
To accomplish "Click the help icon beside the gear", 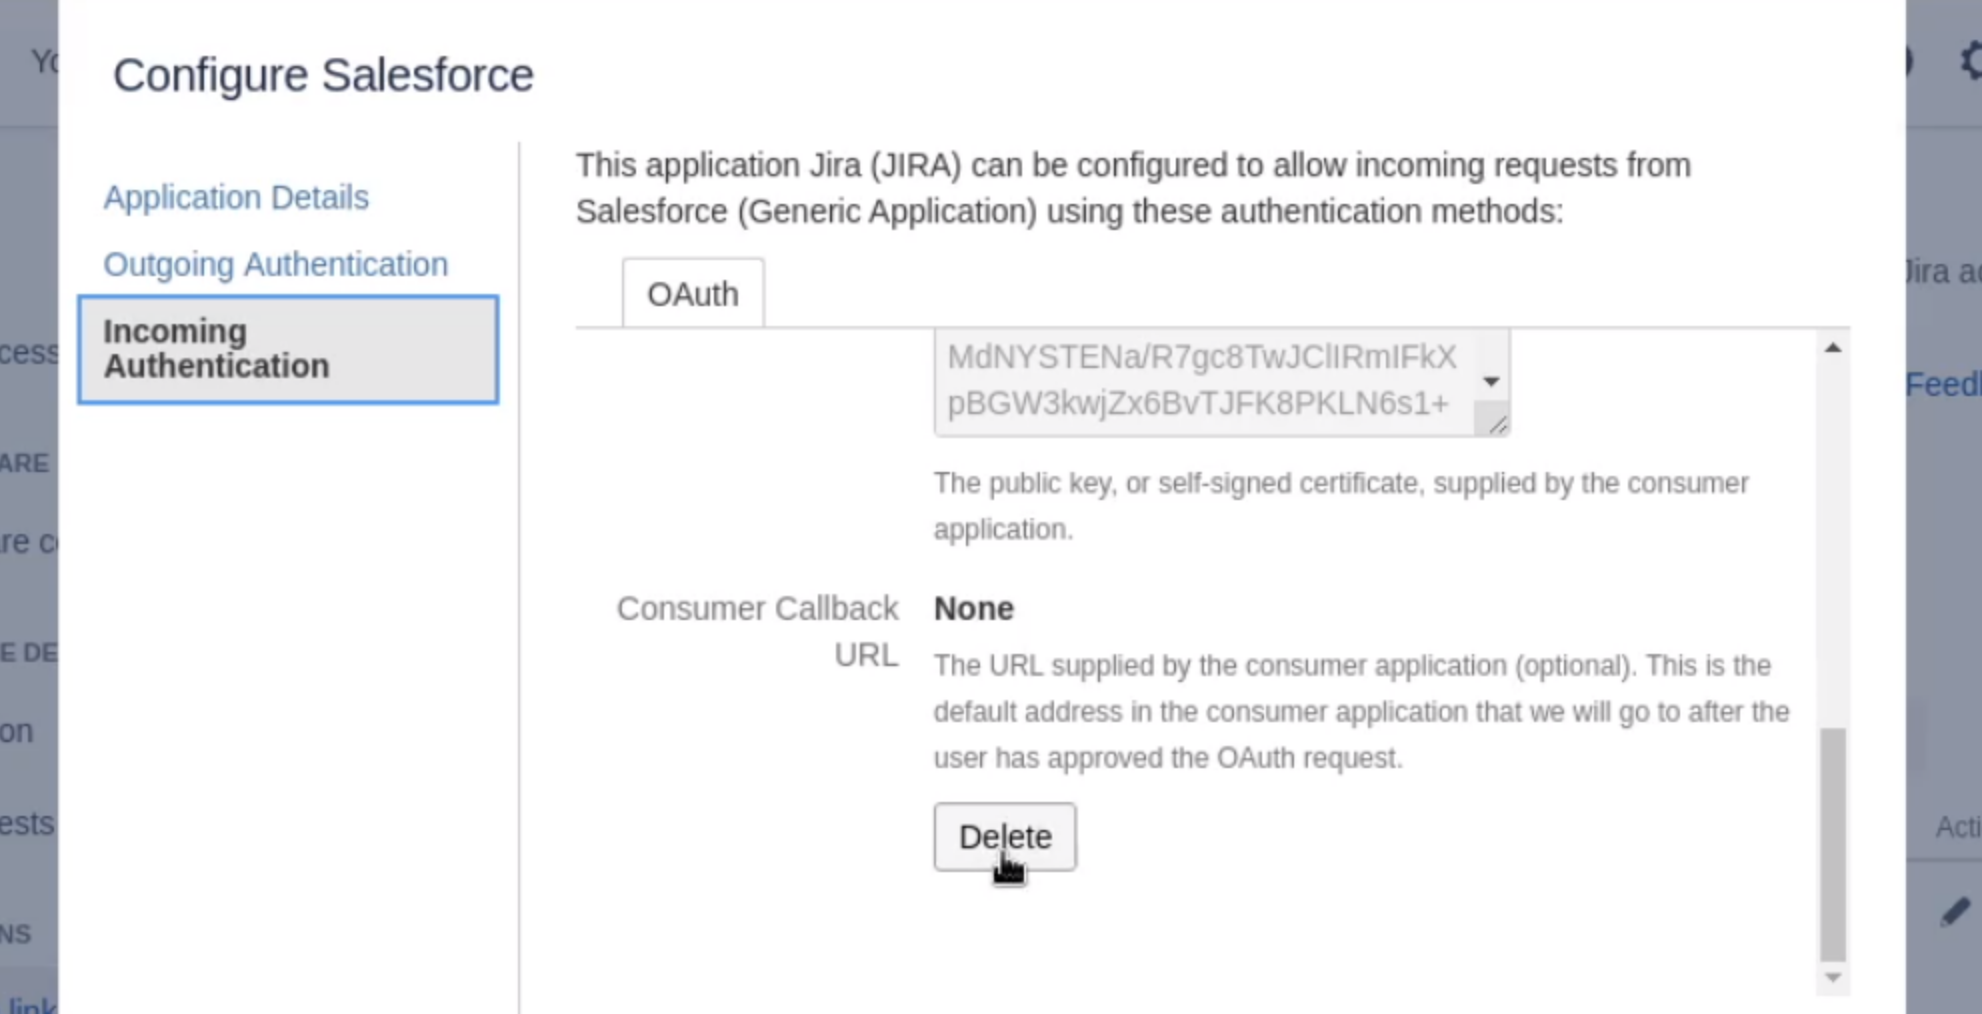I will click(x=1910, y=62).
